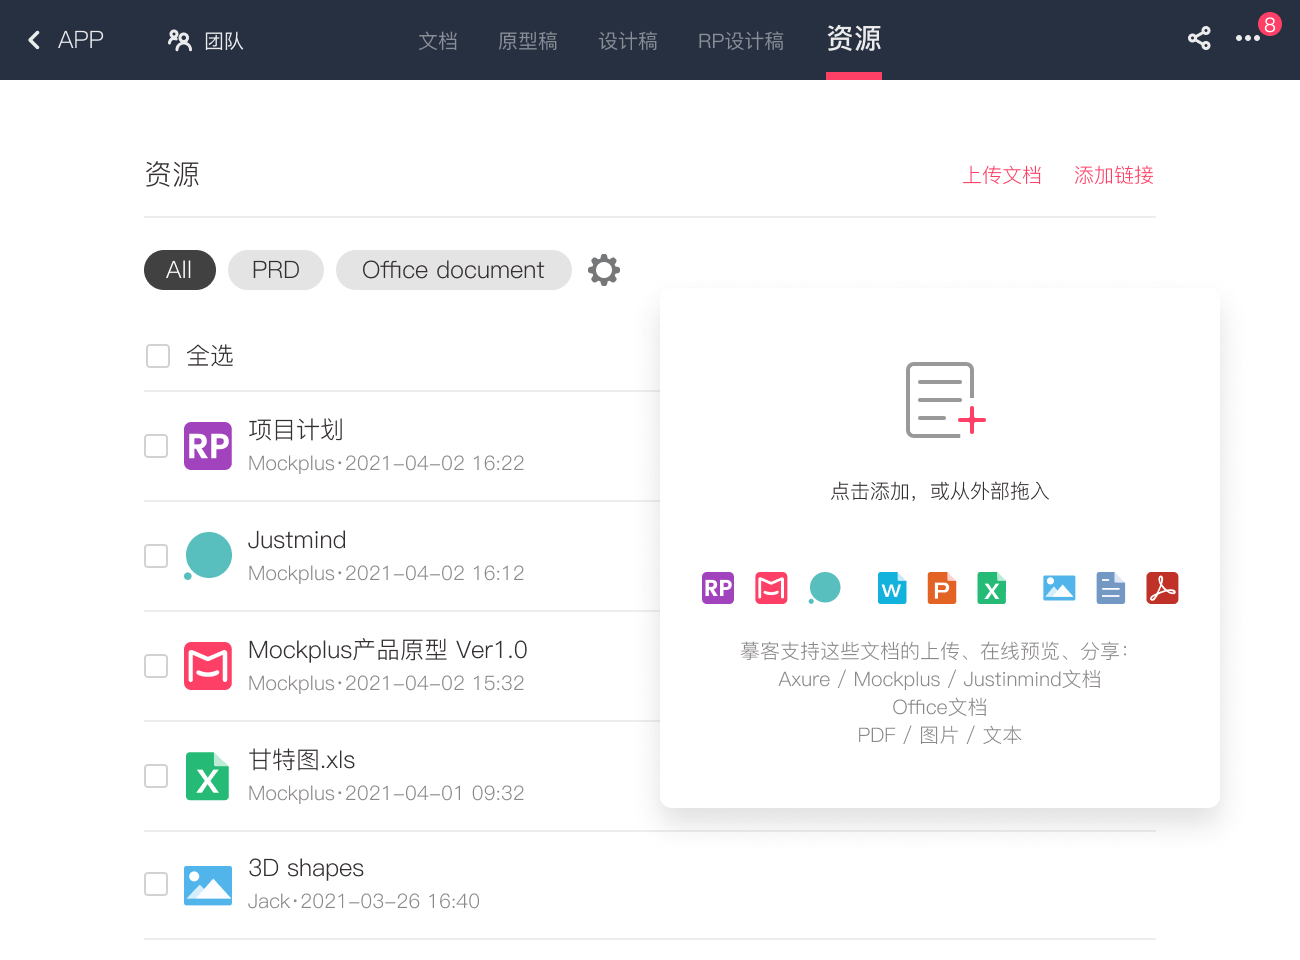Open the more options (...) menu
The height and width of the screenshot is (960, 1300).
1247,39
